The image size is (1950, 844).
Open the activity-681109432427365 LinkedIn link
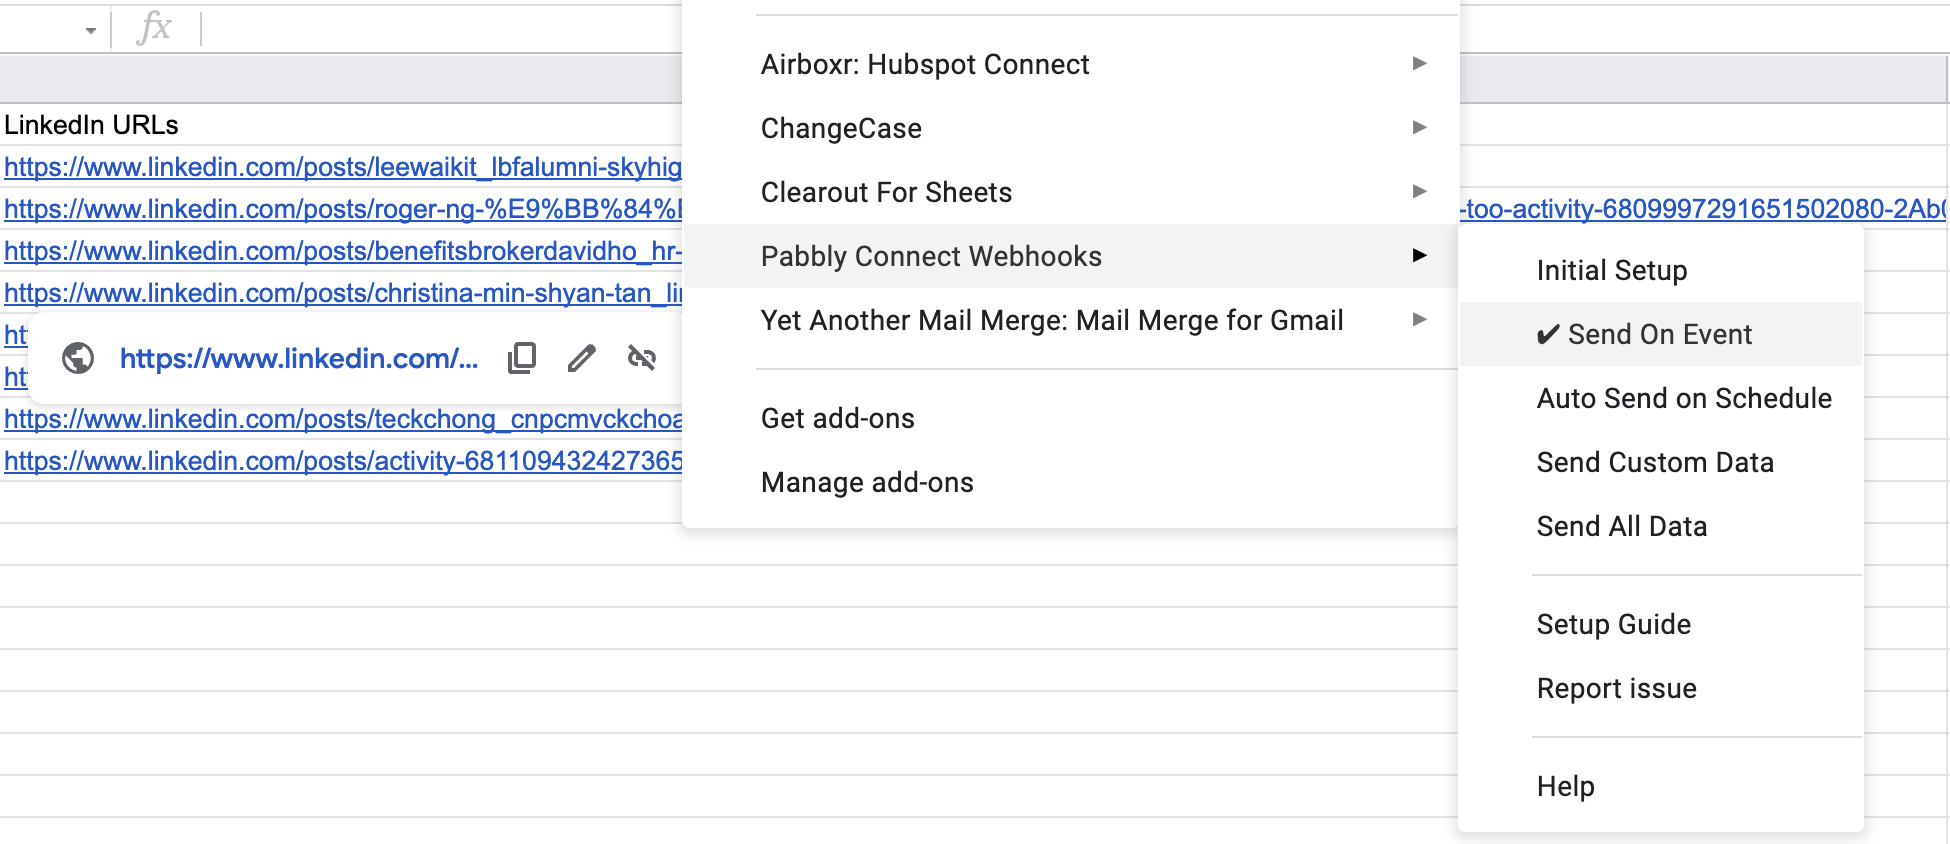343,461
